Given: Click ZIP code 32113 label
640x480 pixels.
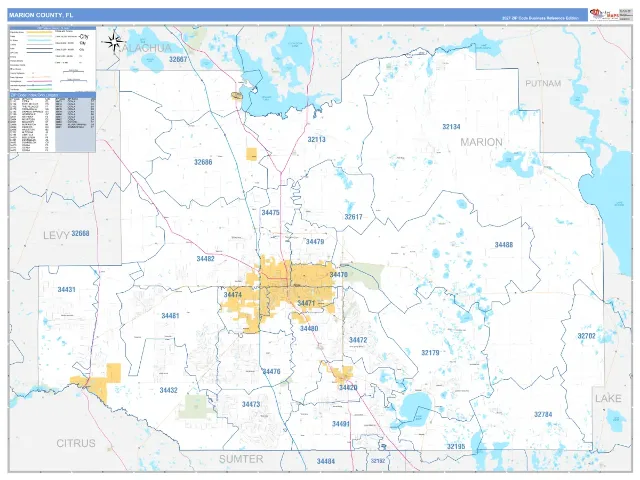Looking at the screenshot, I should click(x=316, y=140).
